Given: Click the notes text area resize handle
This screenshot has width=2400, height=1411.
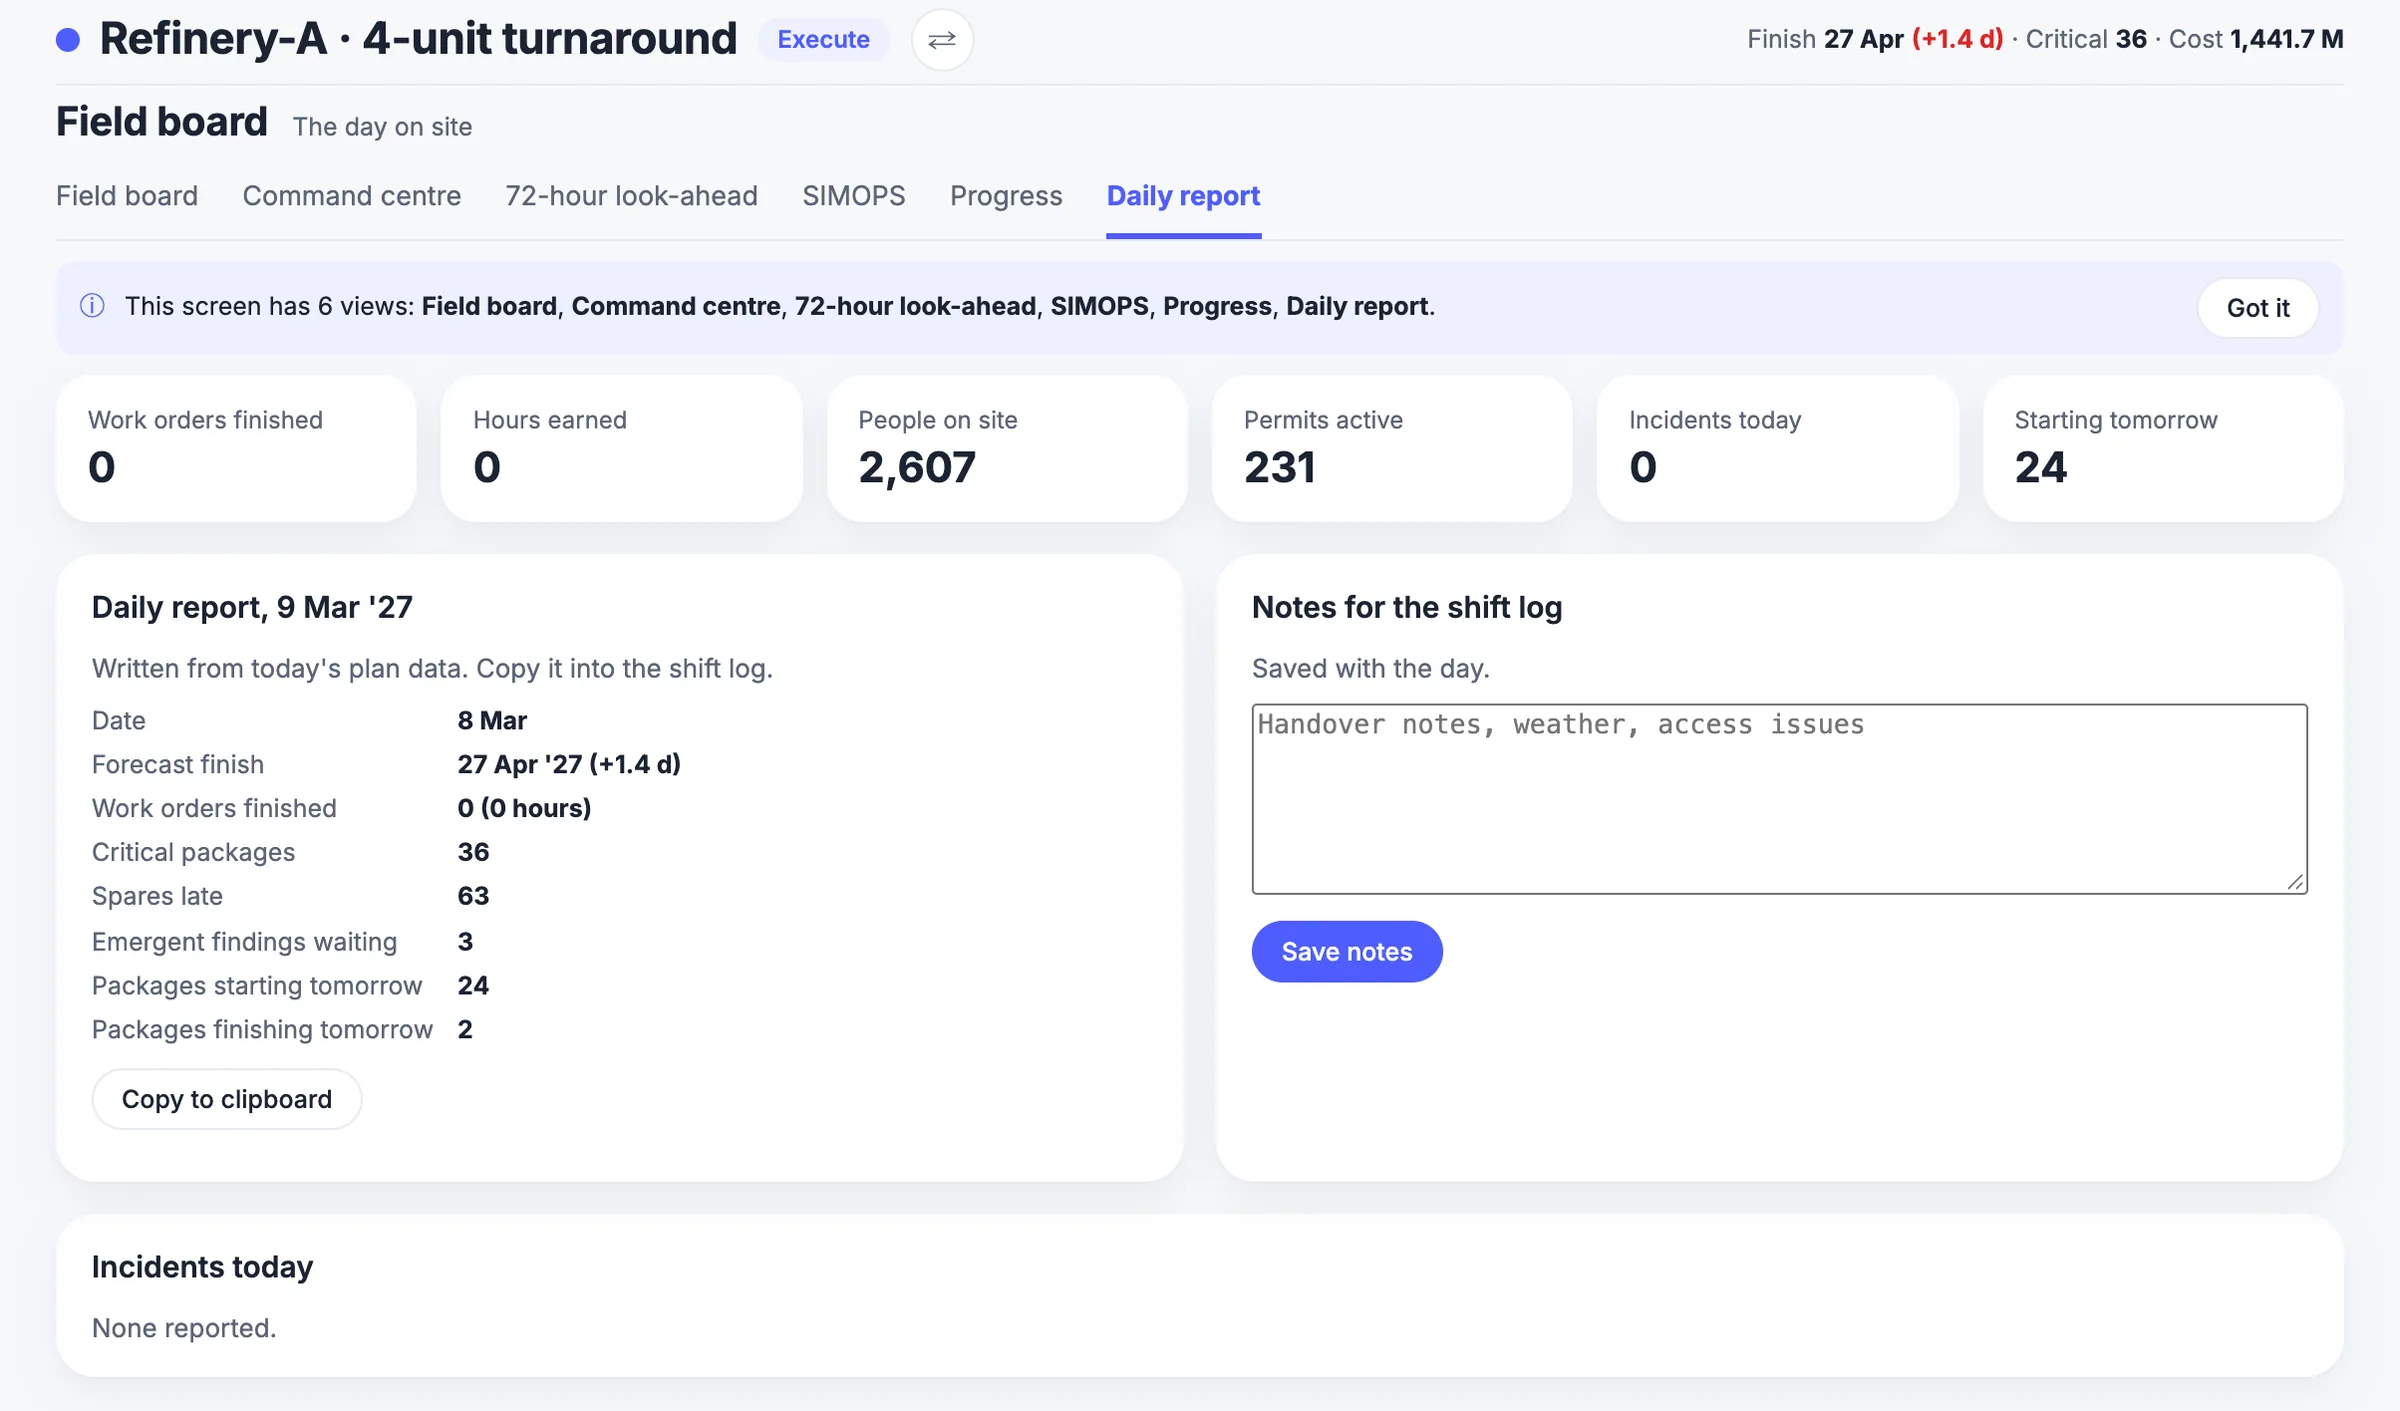Looking at the screenshot, I should tap(2295, 881).
